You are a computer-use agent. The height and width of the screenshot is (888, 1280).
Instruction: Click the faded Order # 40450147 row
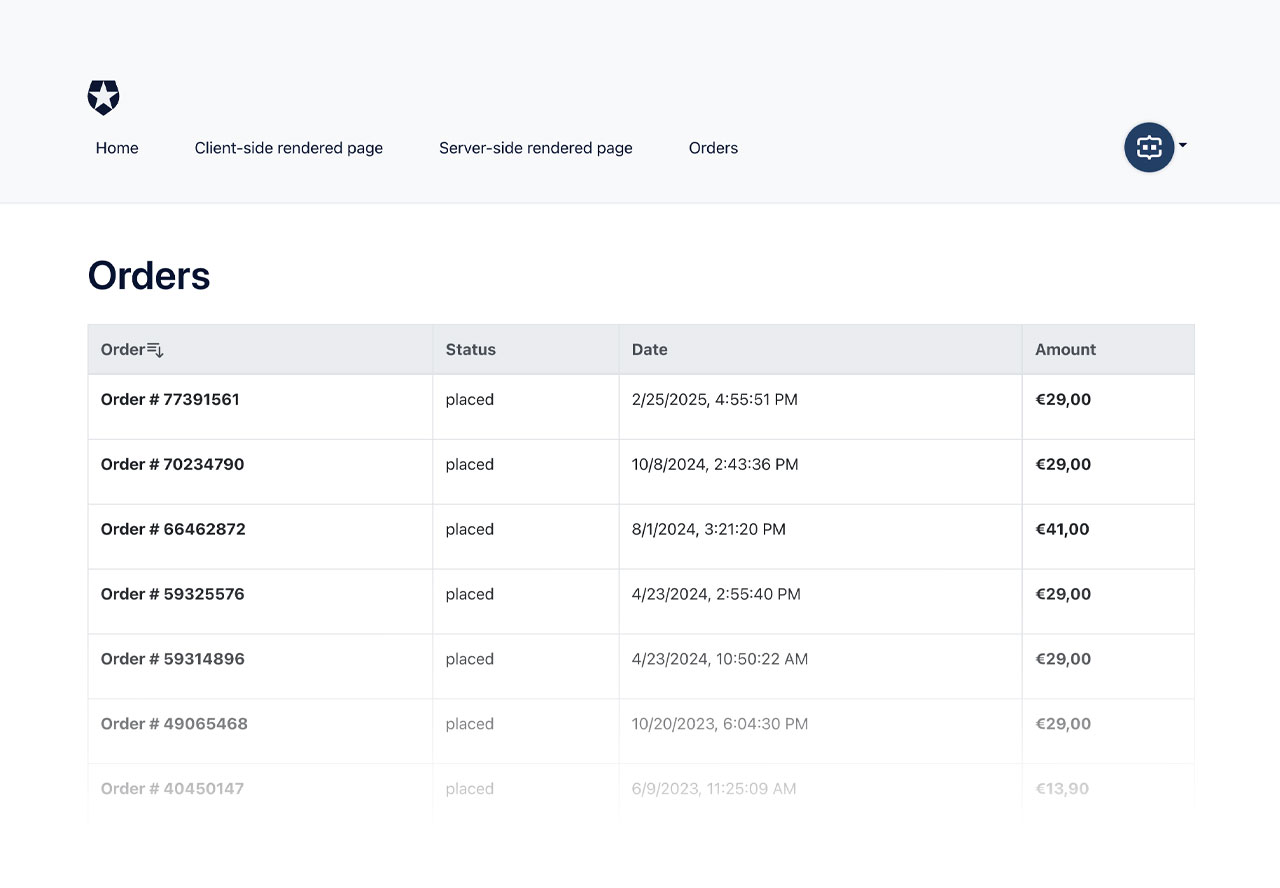tap(173, 788)
